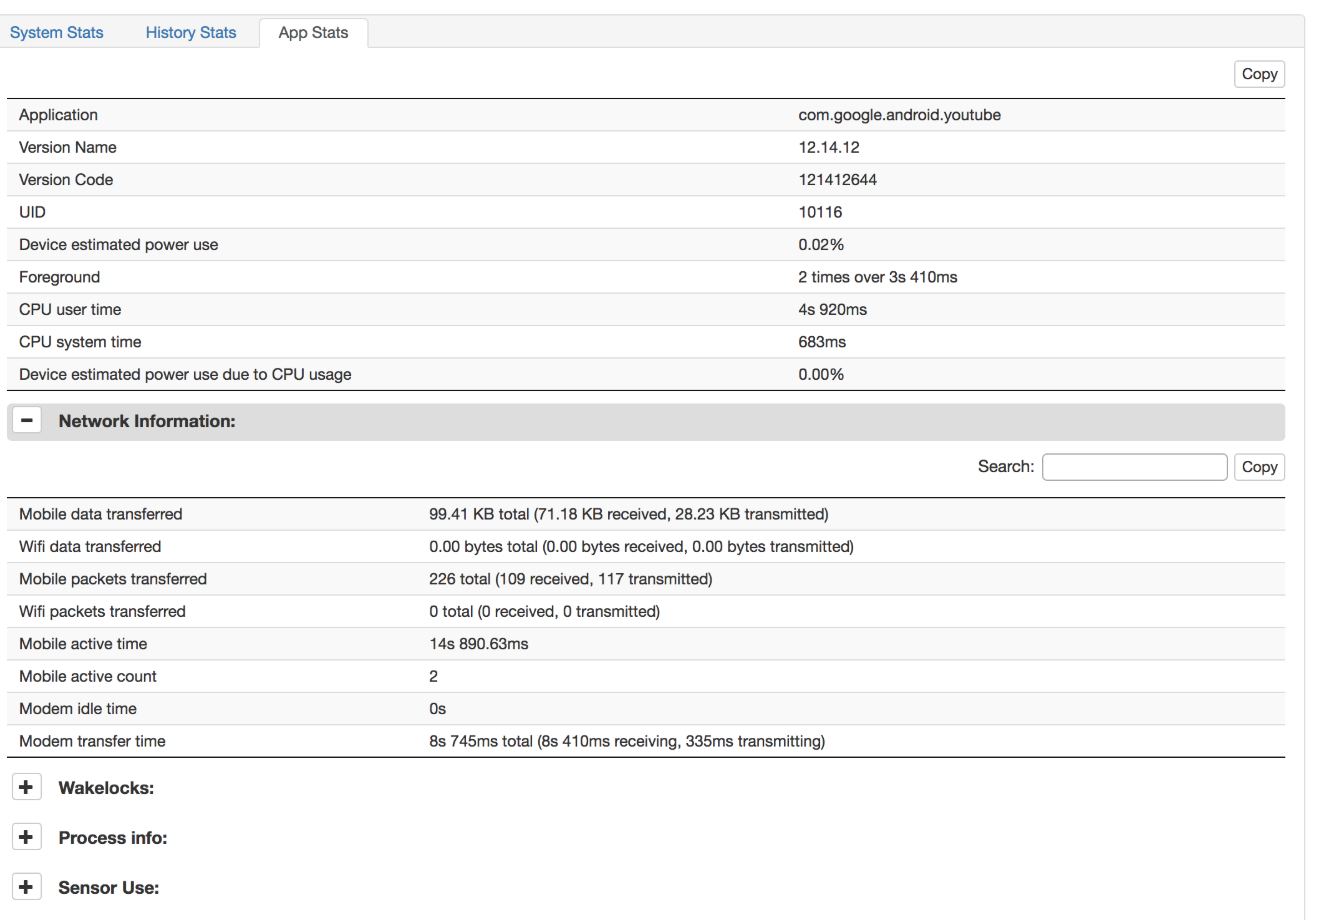Select the App Stats tab
The height and width of the screenshot is (922, 1342).
(x=313, y=32)
